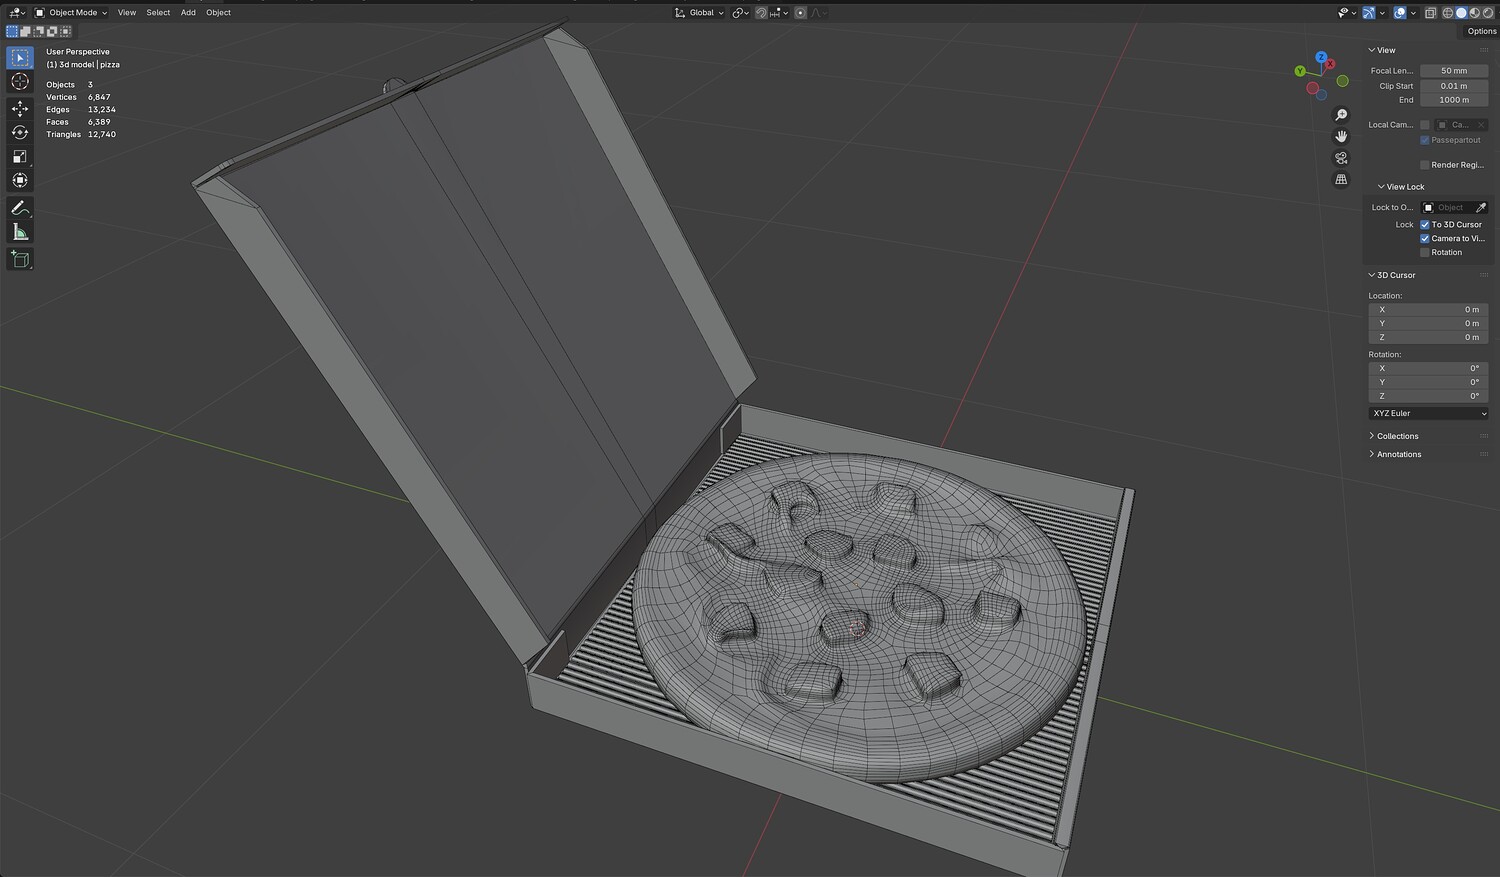Click the 3D Cursor Rotation X field
The image size is (1500, 877).
coord(1428,369)
